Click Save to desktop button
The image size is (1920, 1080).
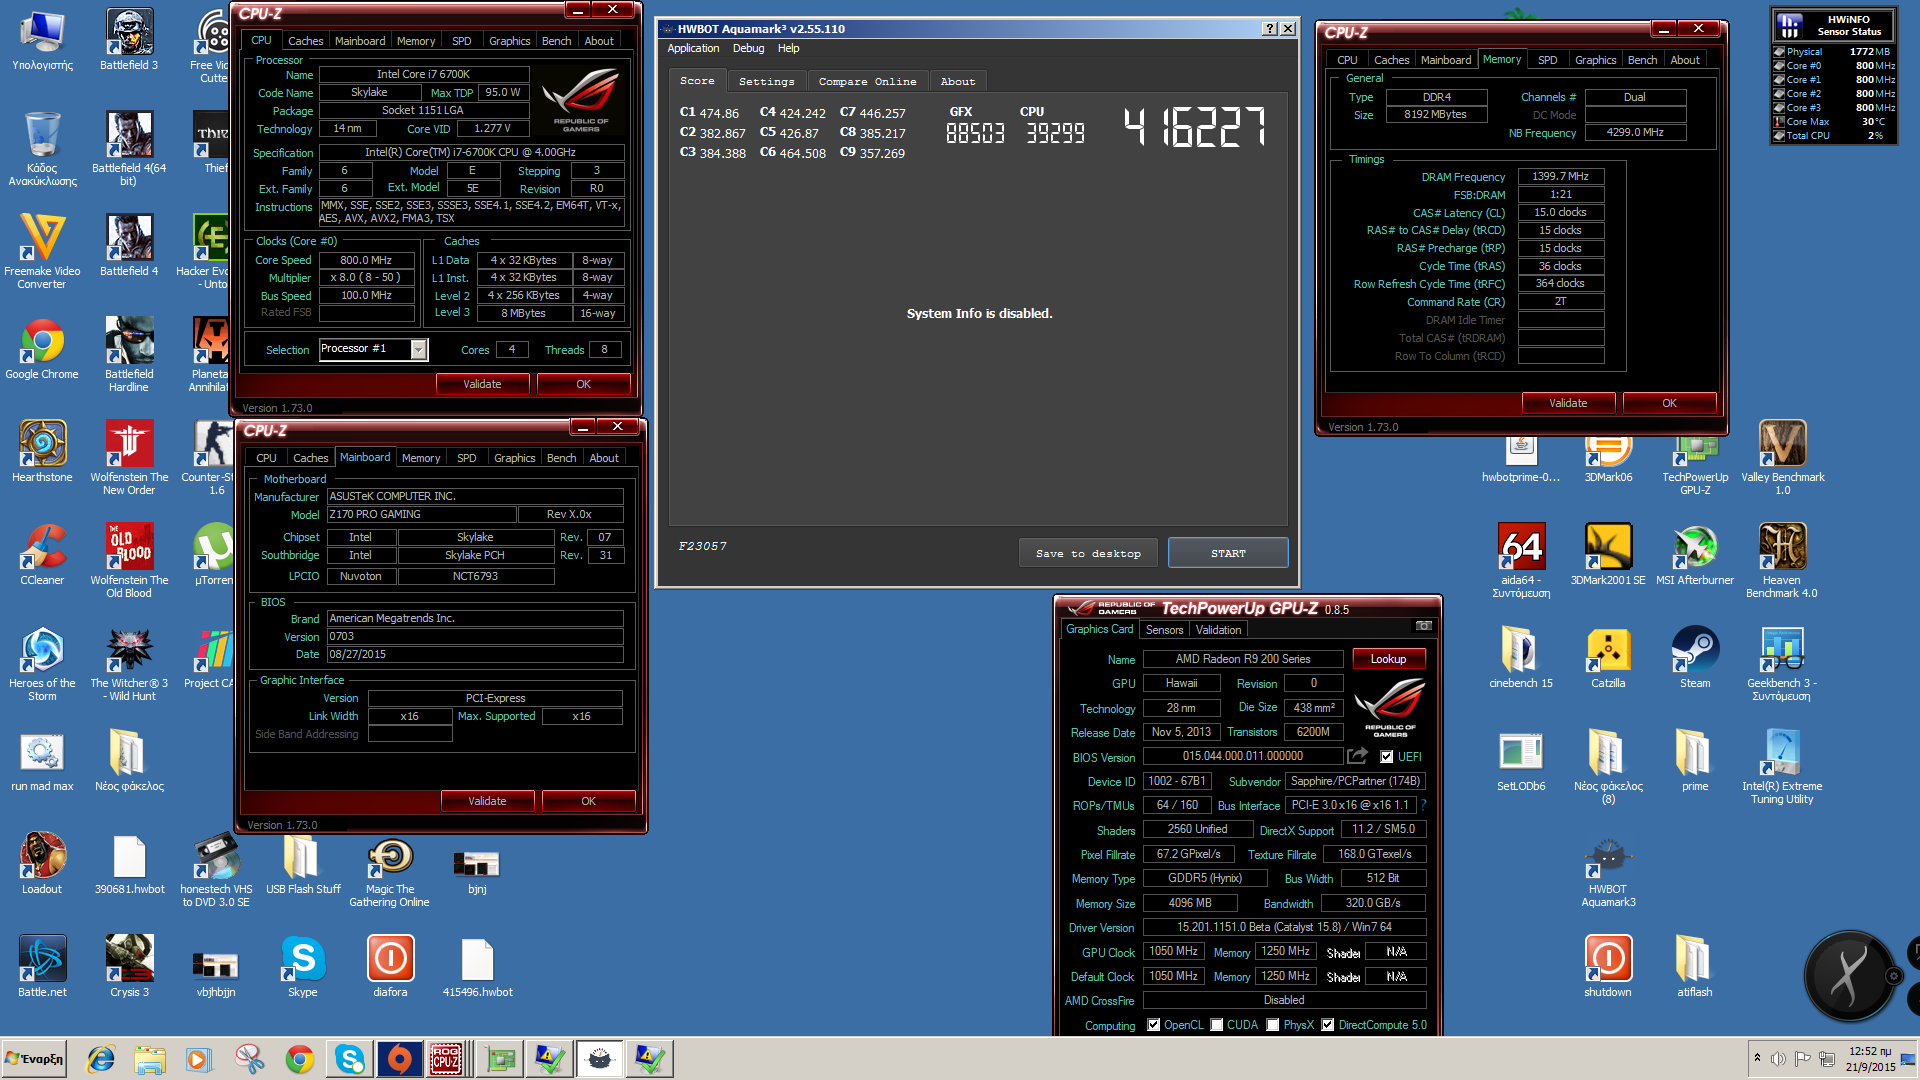(1088, 553)
